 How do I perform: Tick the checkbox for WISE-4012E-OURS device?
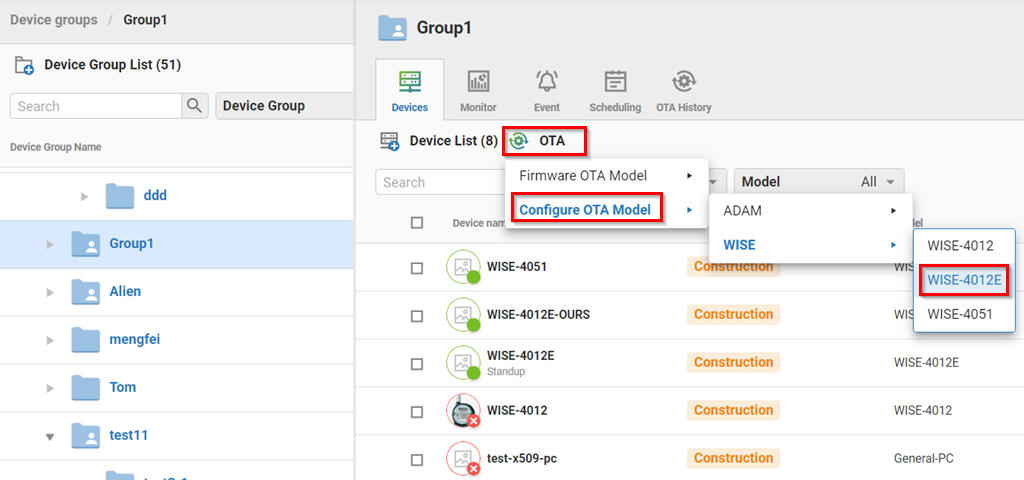[x=417, y=315]
